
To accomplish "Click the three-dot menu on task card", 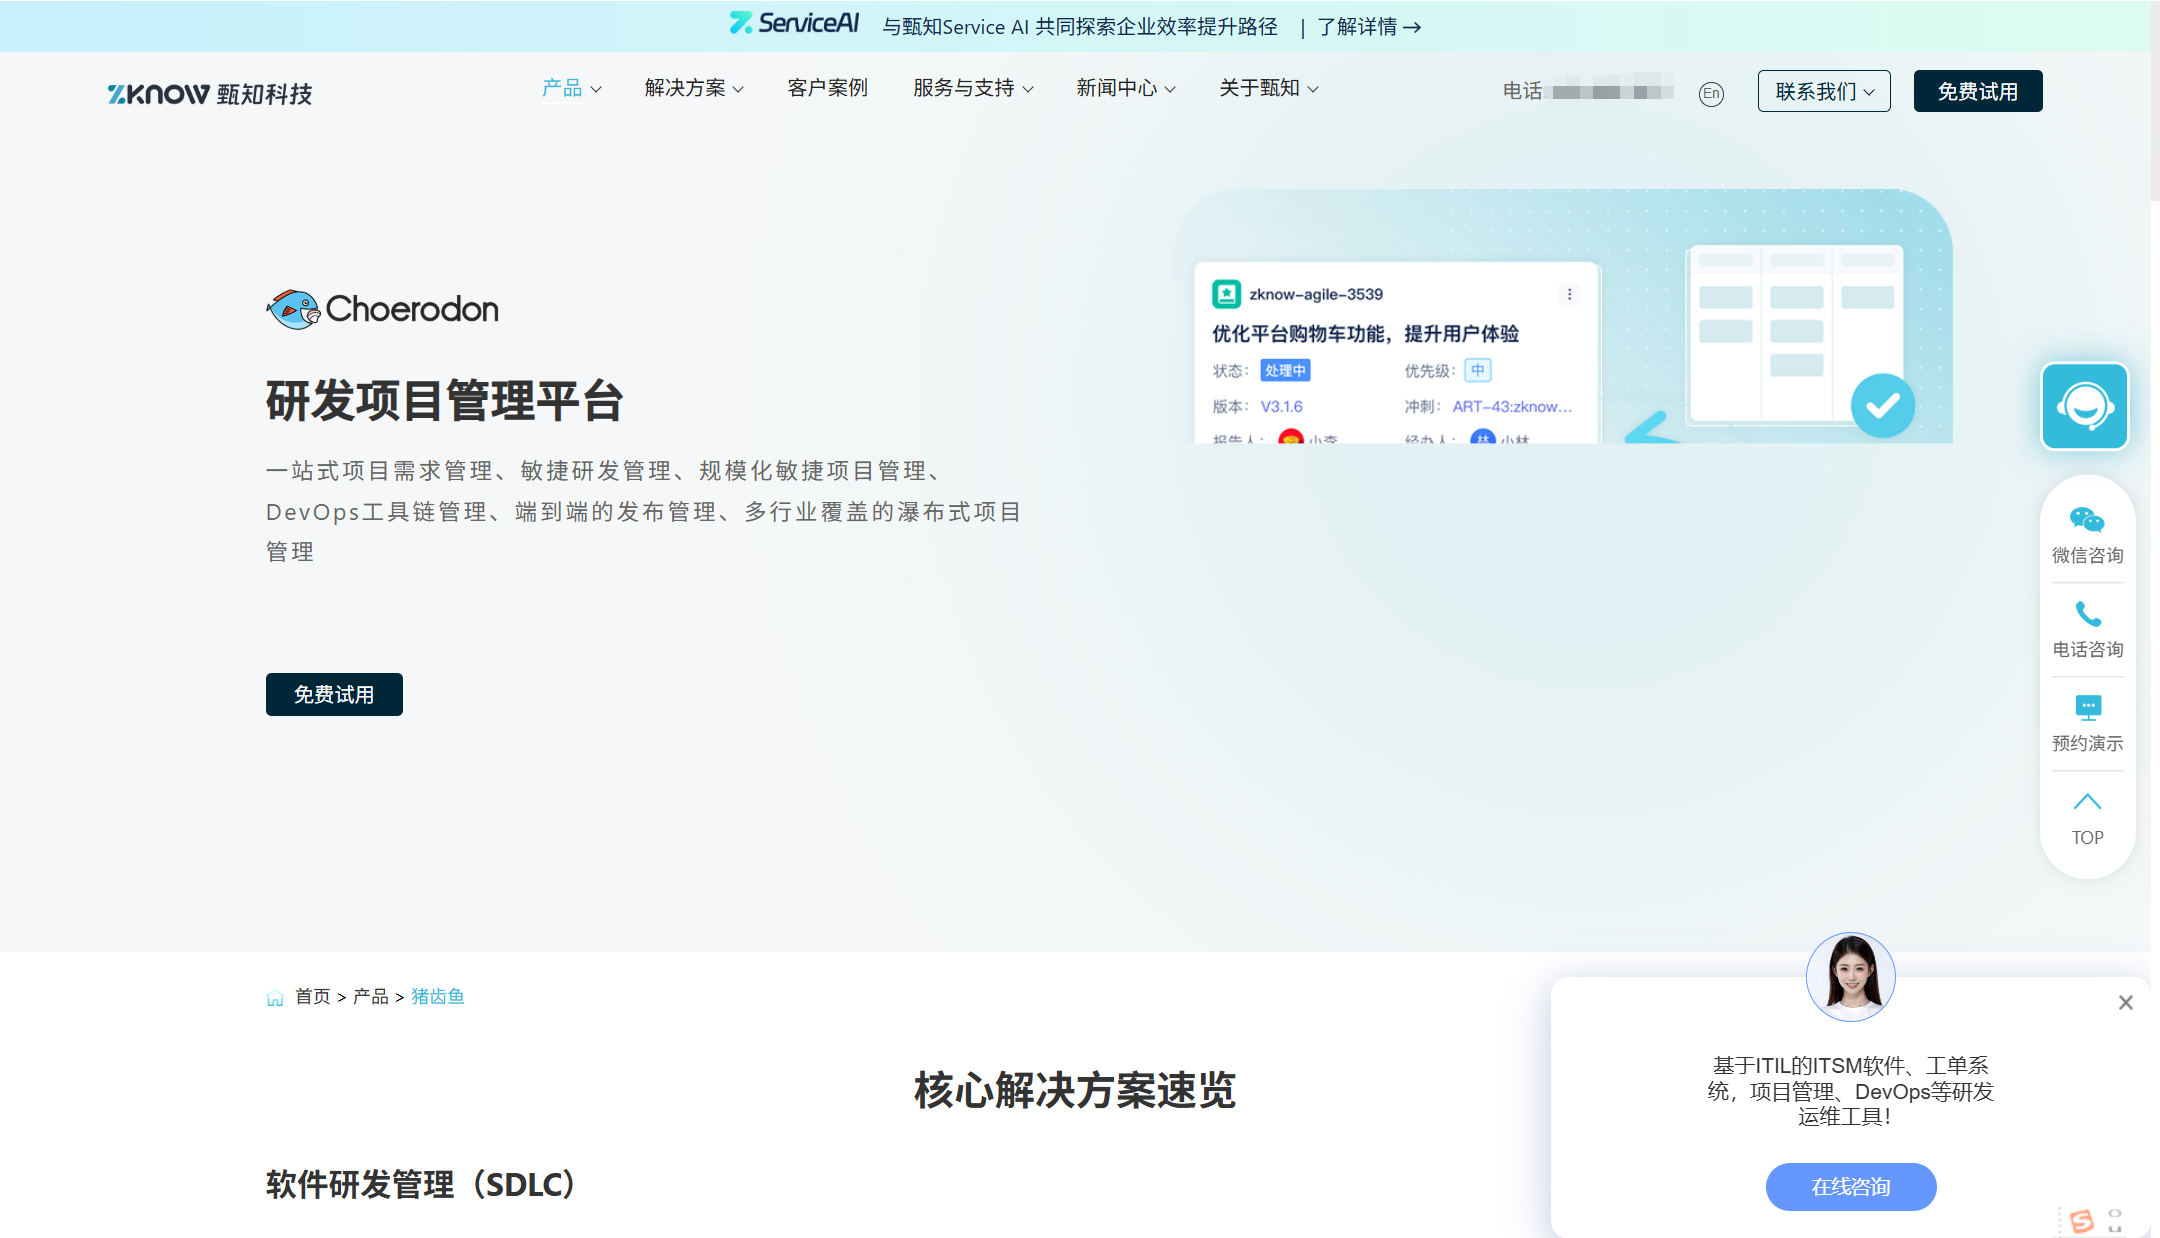I will coord(1569,294).
